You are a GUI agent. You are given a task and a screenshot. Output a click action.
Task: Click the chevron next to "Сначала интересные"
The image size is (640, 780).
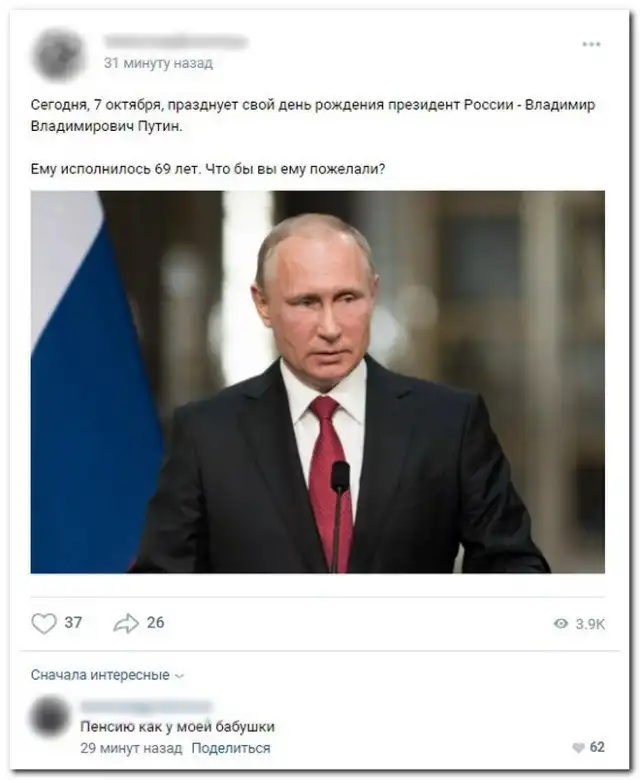[180, 676]
